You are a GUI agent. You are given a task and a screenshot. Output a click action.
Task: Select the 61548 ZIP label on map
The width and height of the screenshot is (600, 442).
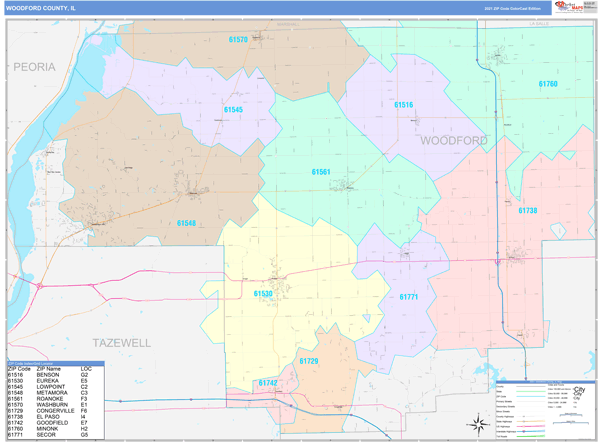186,223
